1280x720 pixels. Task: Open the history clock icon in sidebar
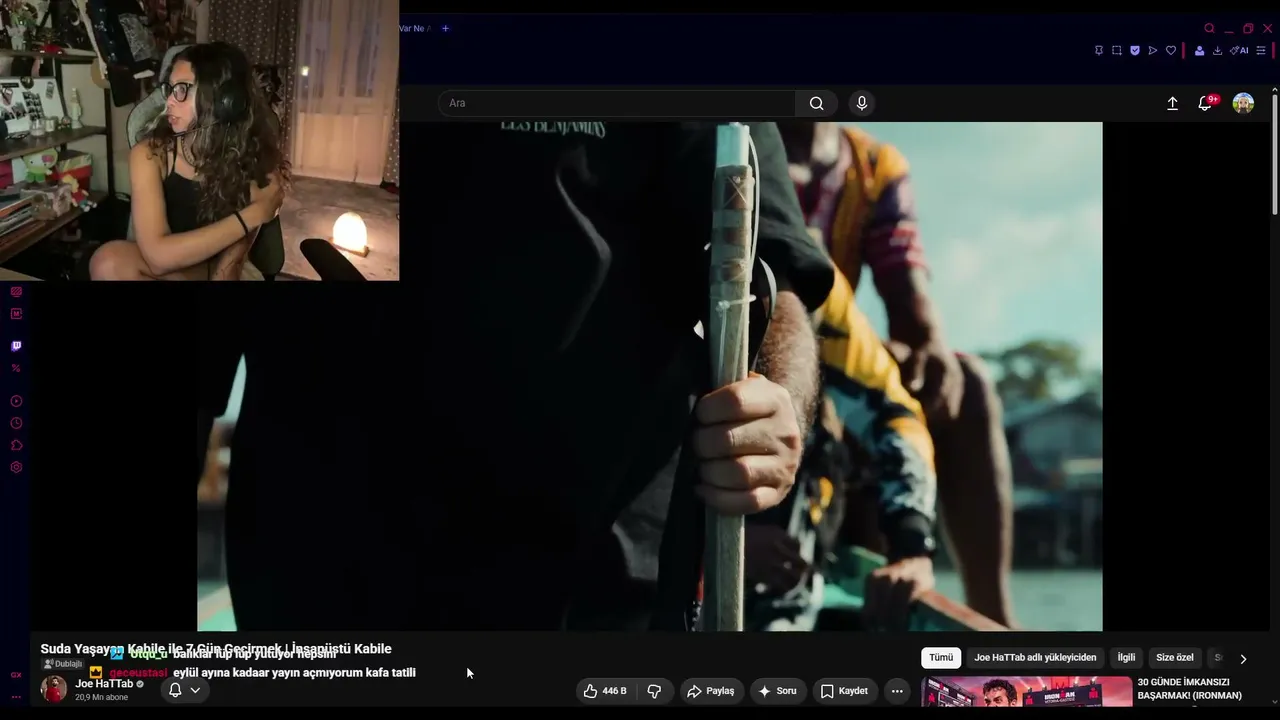(x=16, y=423)
